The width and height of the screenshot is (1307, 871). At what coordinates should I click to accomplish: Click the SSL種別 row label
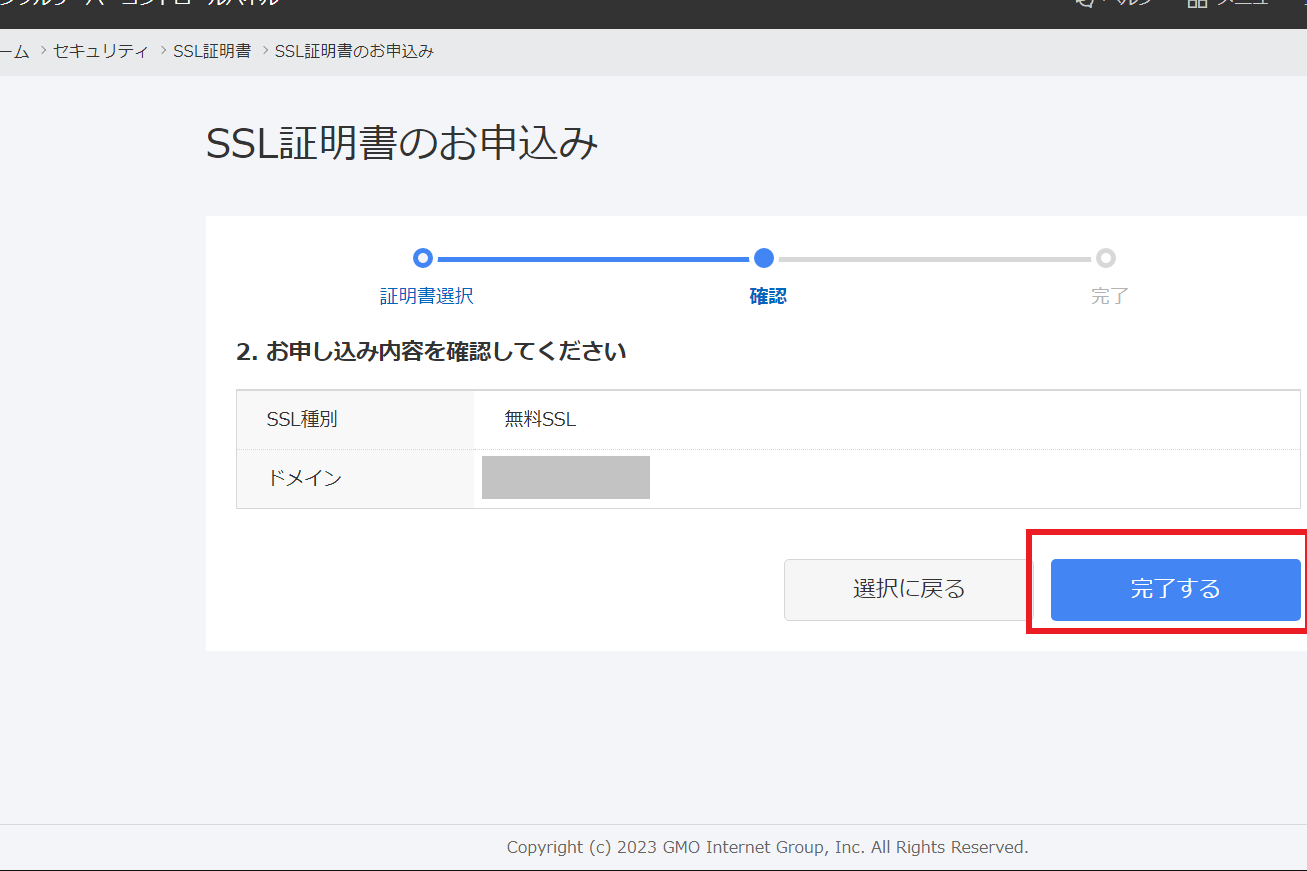[302, 420]
